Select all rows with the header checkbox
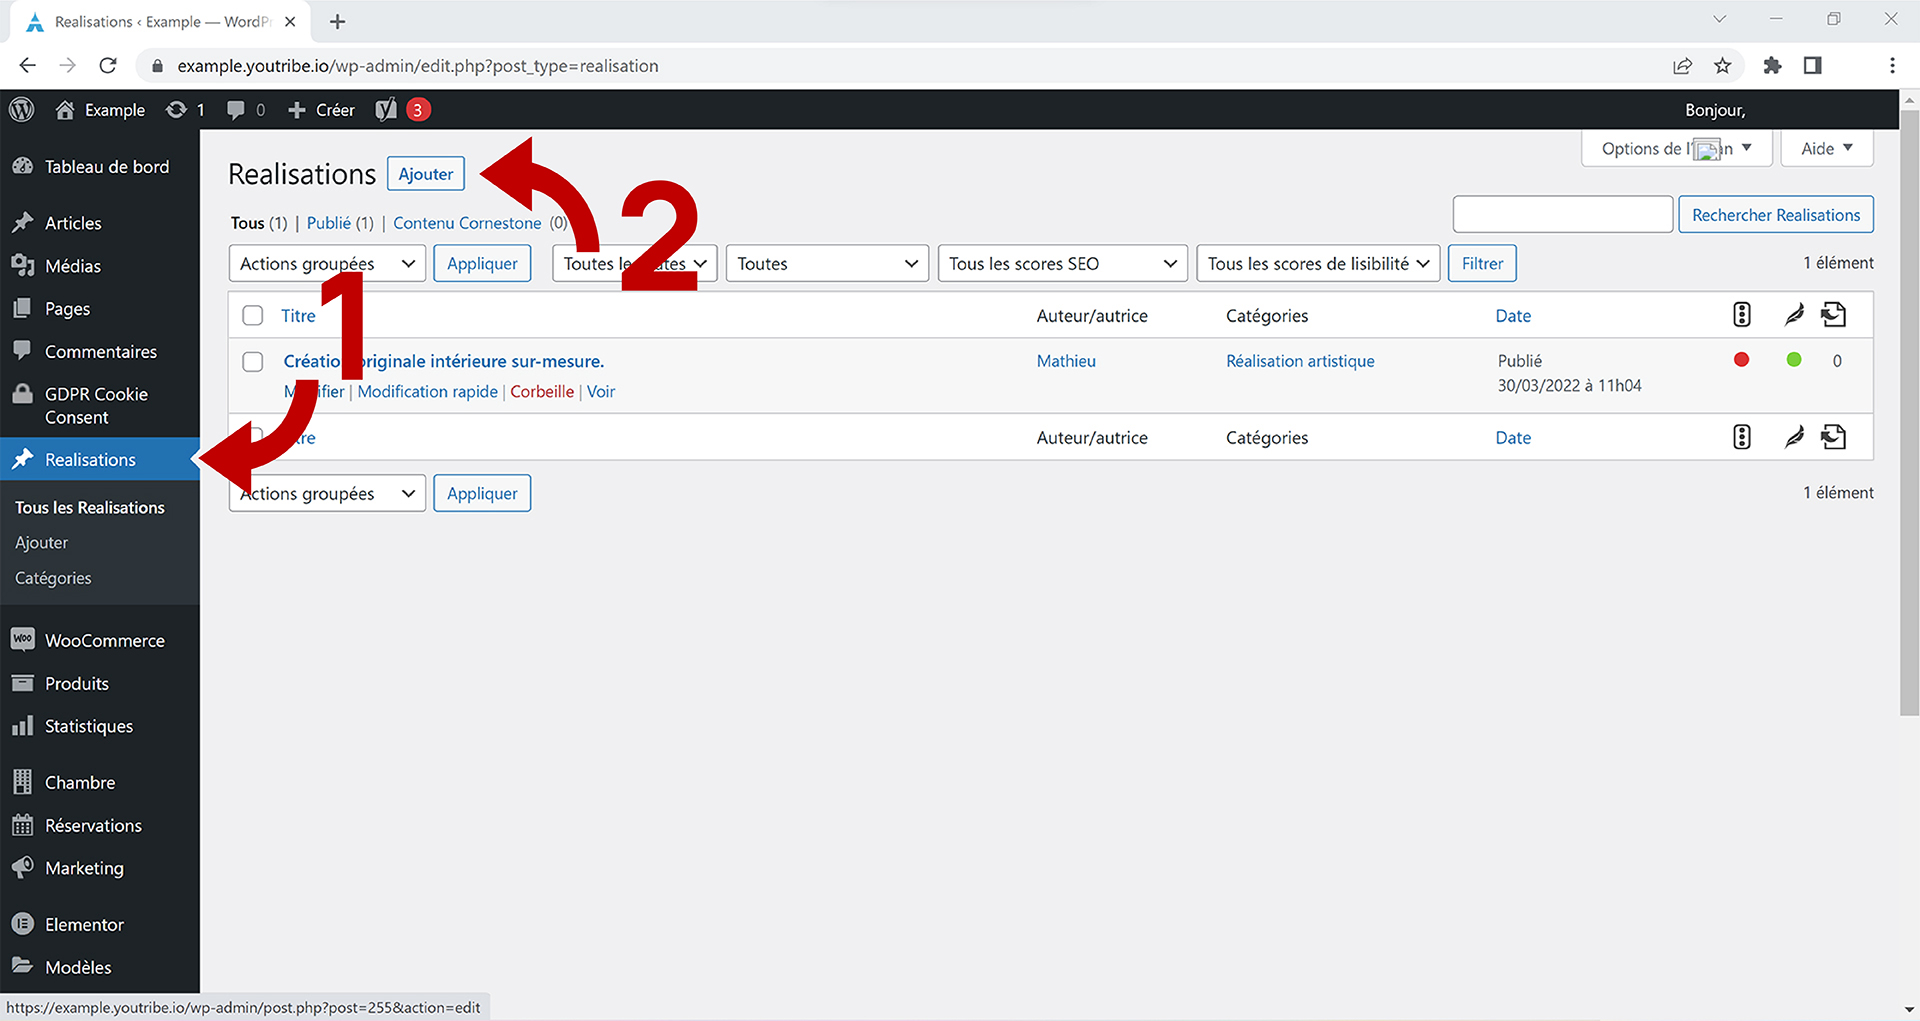The width and height of the screenshot is (1920, 1021). 253,316
